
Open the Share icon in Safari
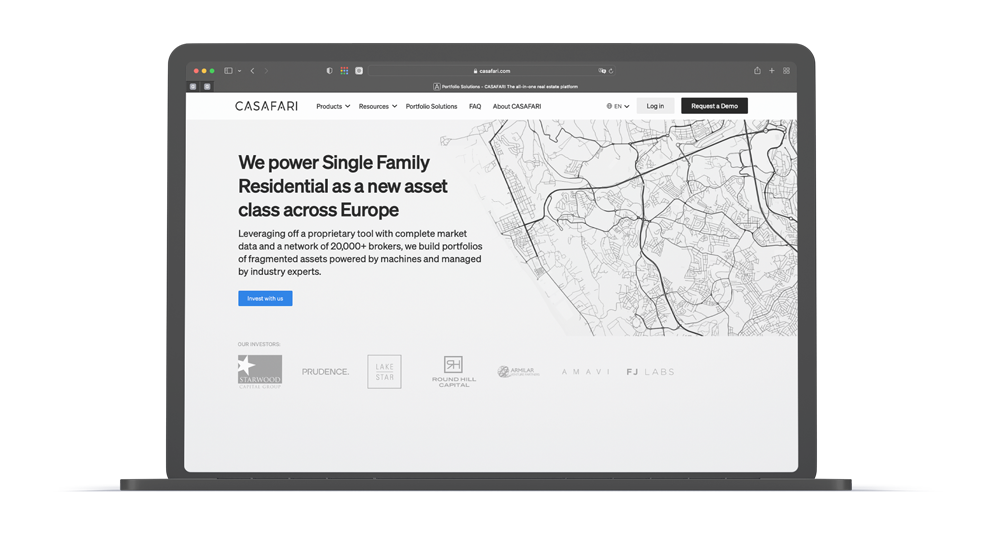(757, 71)
